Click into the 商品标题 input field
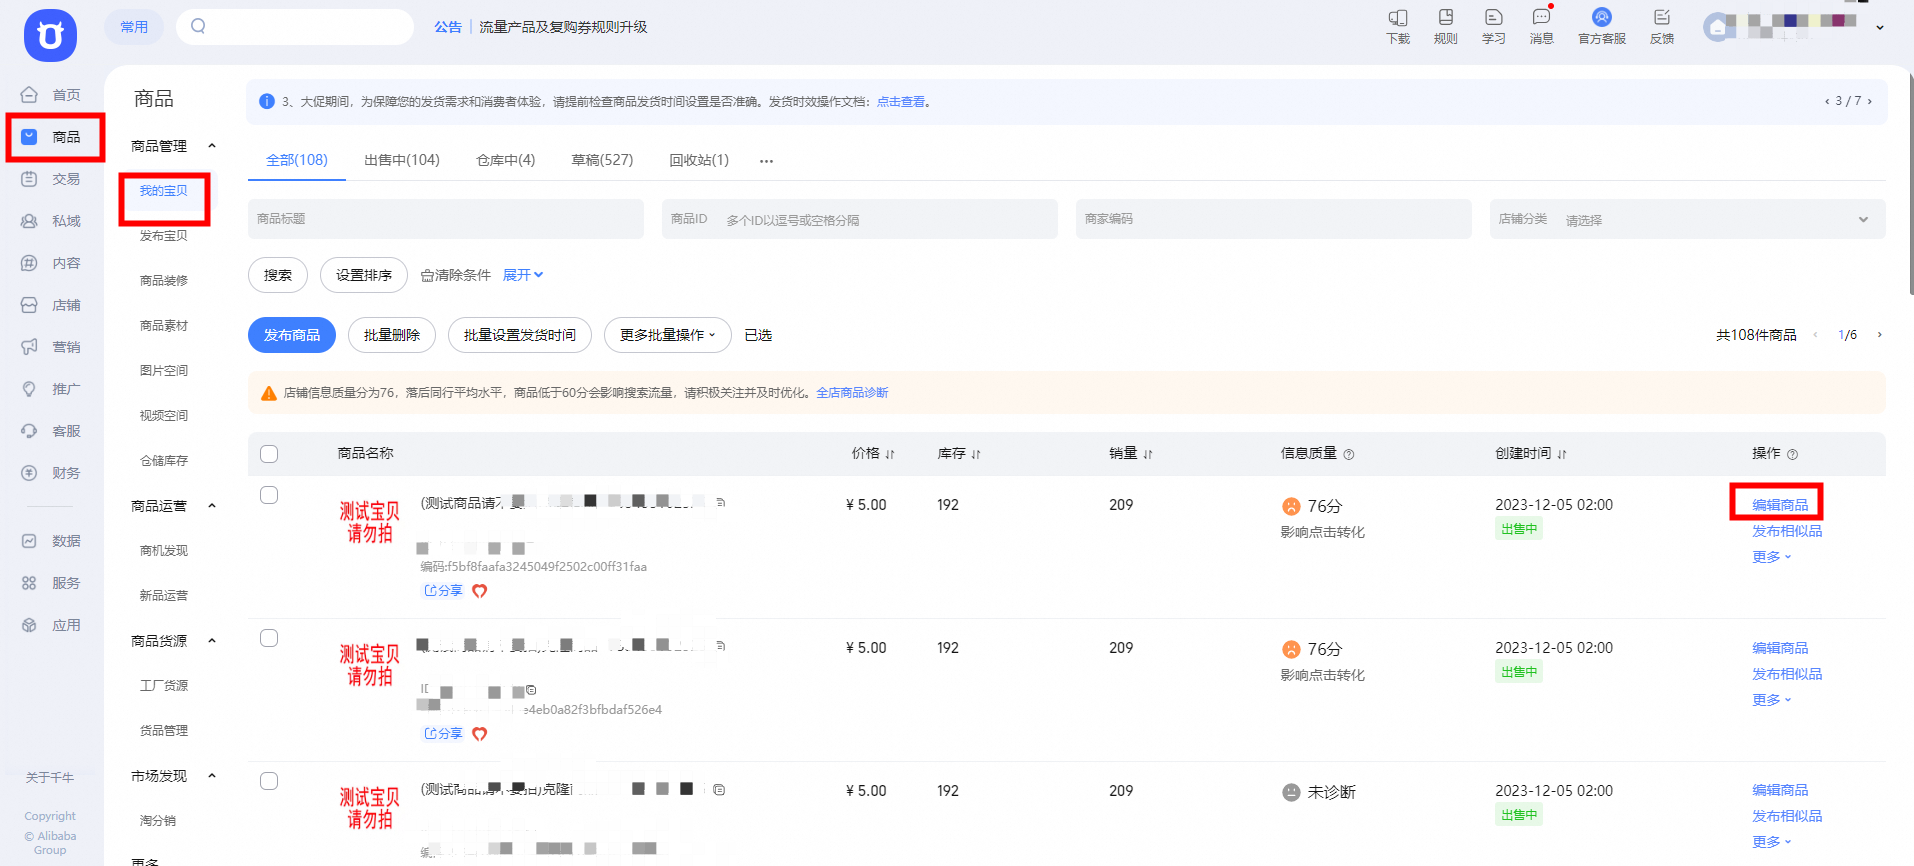This screenshot has height=866, width=1914. pyautogui.click(x=446, y=219)
